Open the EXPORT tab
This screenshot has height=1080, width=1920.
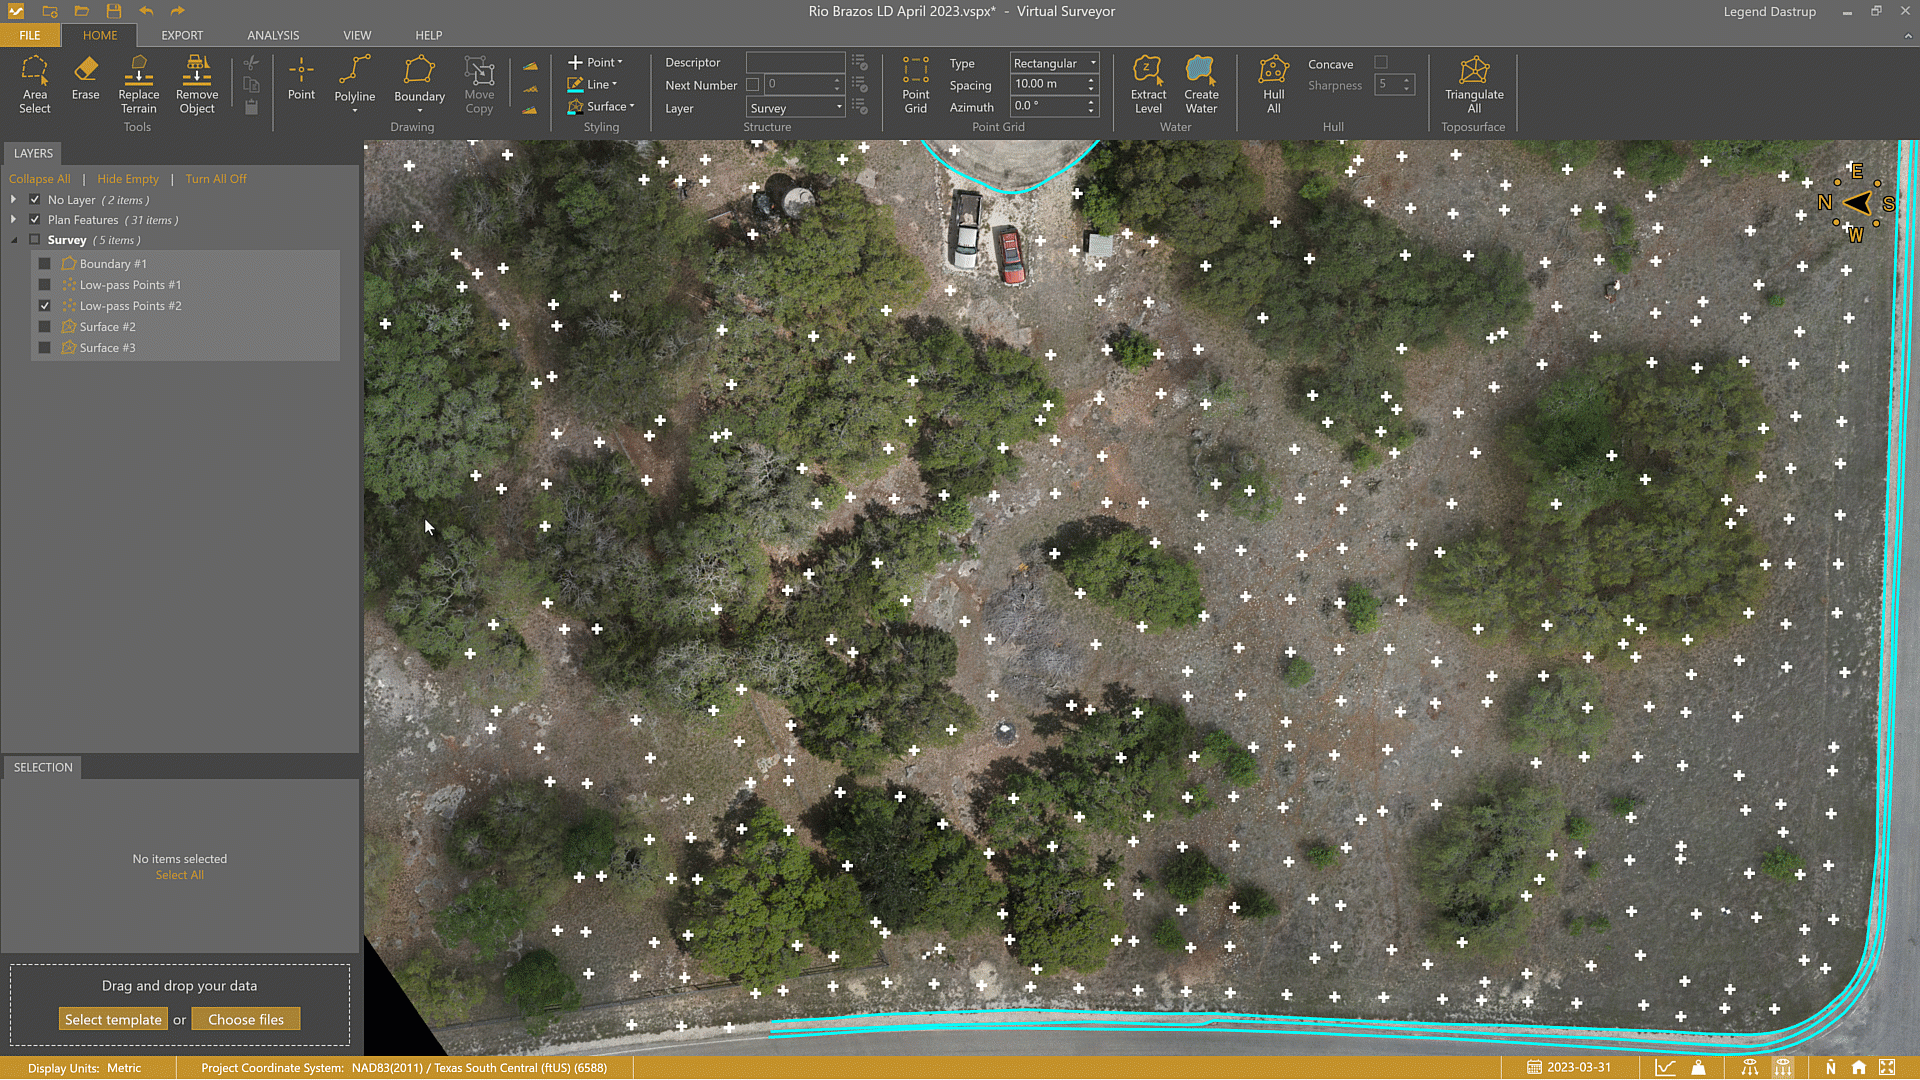[182, 35]
